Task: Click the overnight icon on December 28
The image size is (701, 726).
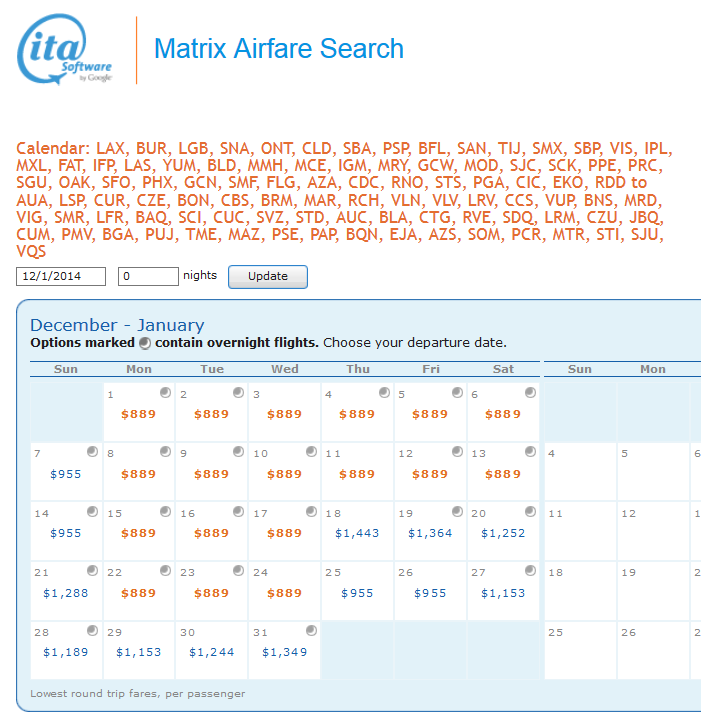Action: pos(92,631)
